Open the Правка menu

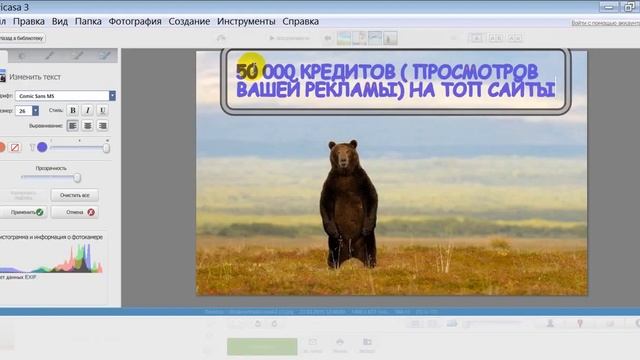(29, 21)
